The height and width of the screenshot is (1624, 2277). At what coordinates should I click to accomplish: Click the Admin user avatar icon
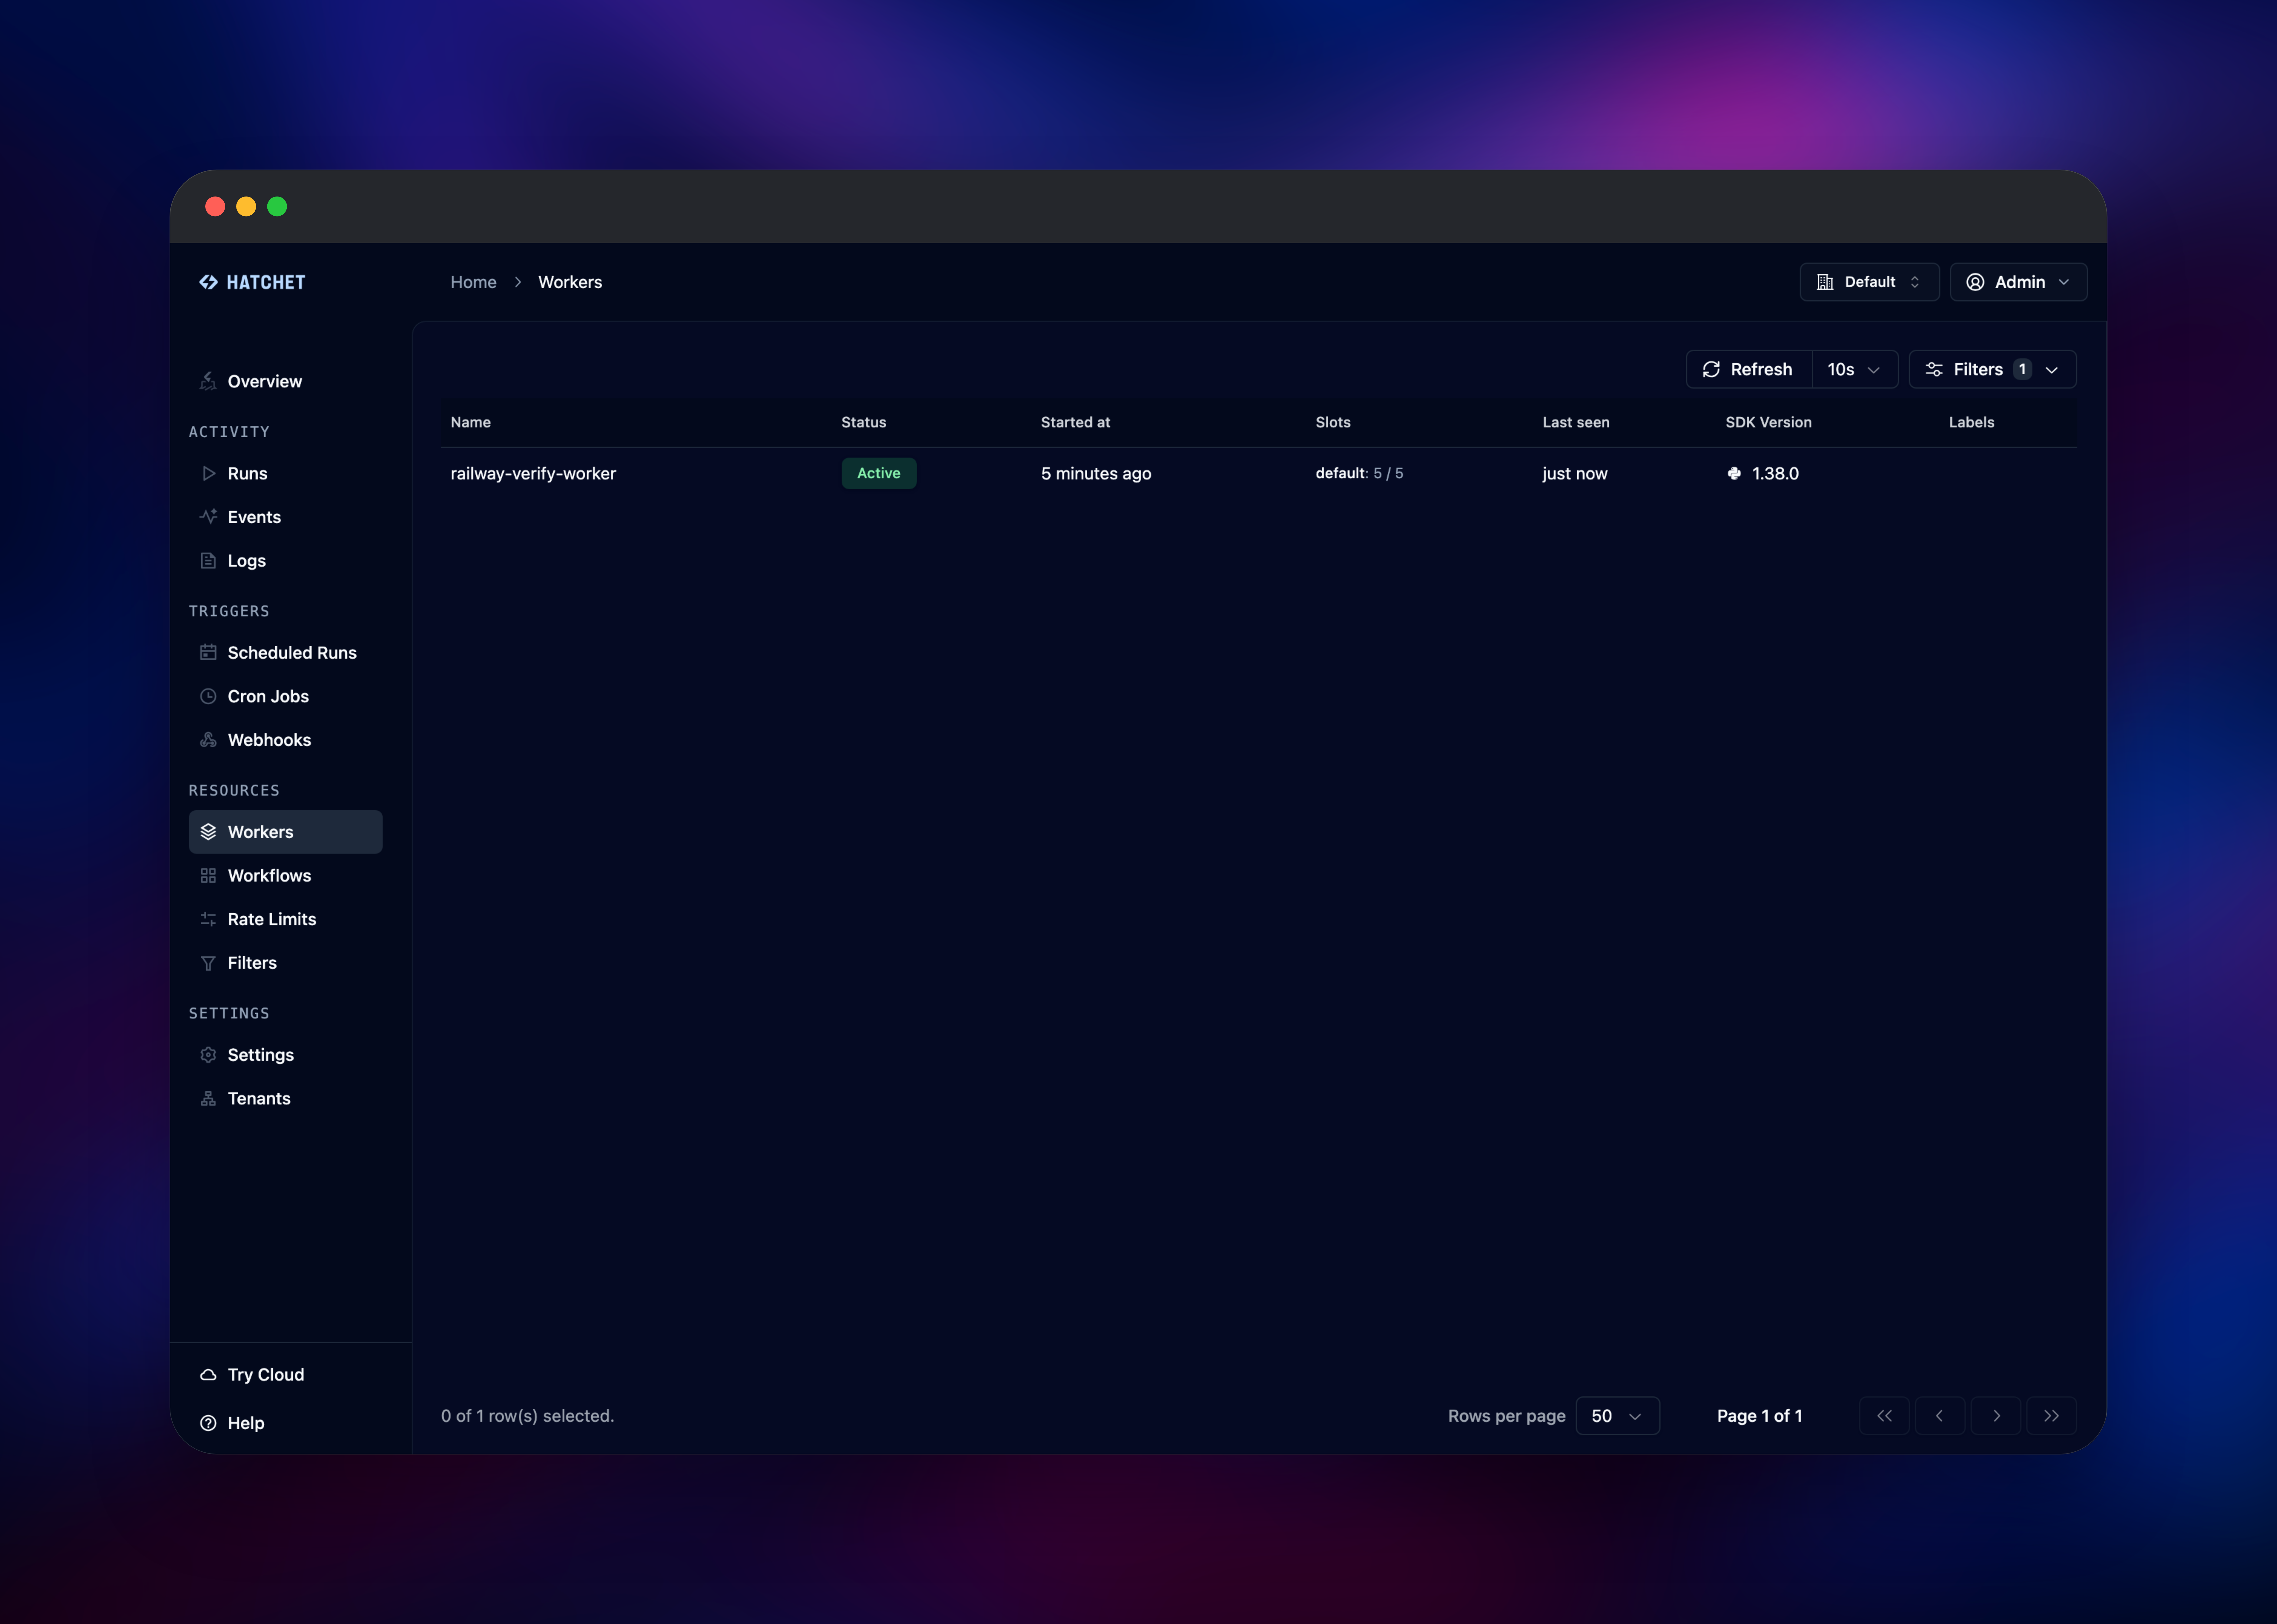click(x=1975, y=282)
